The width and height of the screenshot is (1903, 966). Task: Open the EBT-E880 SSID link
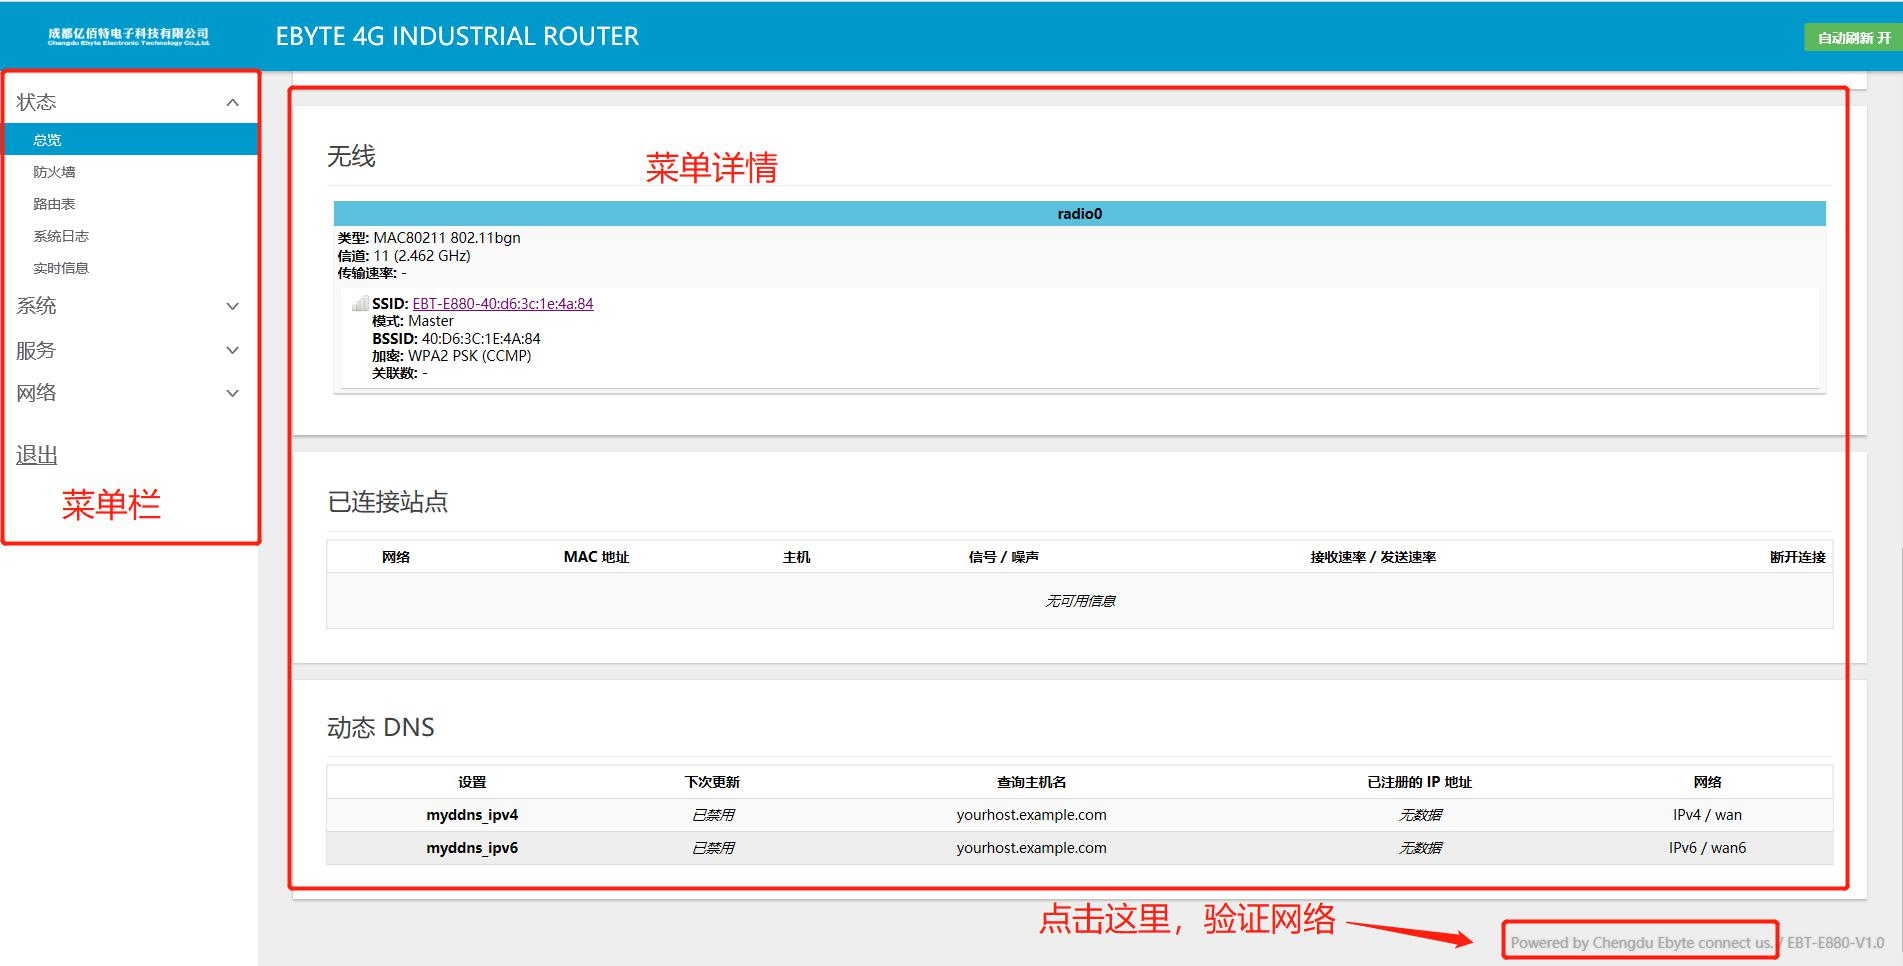502,304
